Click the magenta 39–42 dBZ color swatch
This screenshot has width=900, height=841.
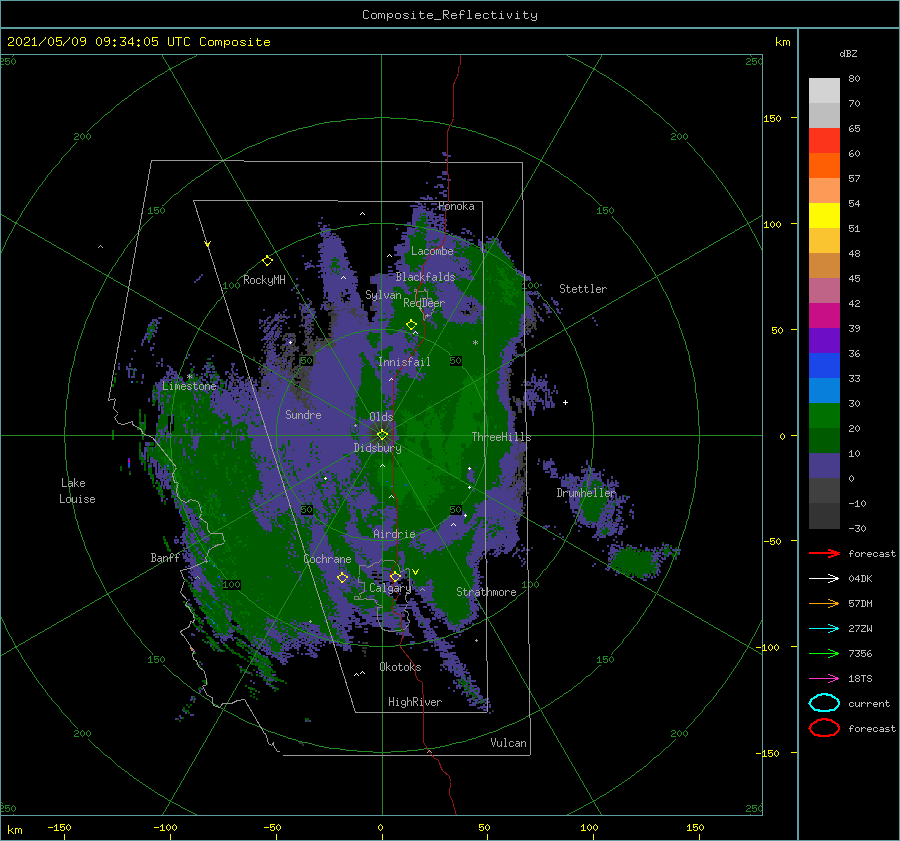click(x=824, y=316)
